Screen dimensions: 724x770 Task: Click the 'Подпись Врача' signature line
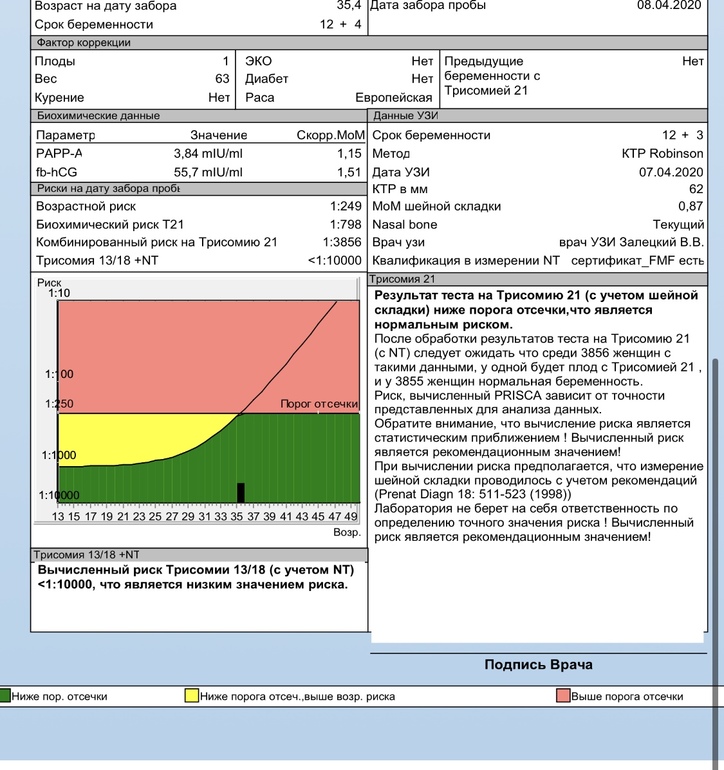pos(538,665)
